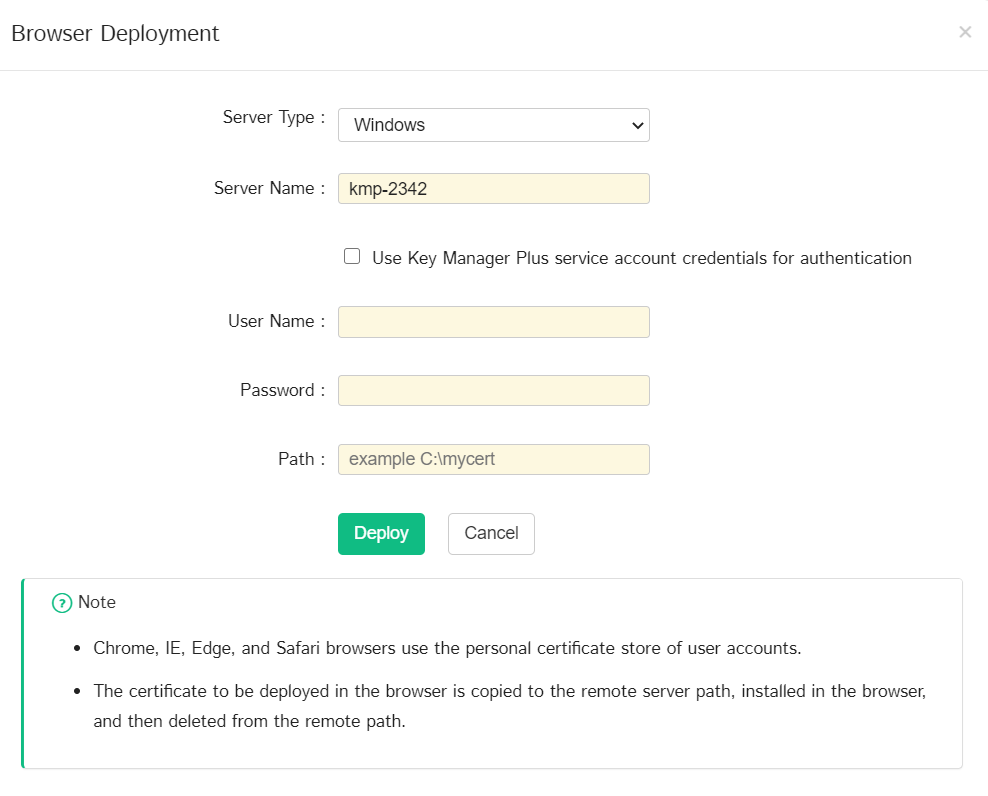Click into the User Name field
Screen dimensions: 988x796
[493, 322]
